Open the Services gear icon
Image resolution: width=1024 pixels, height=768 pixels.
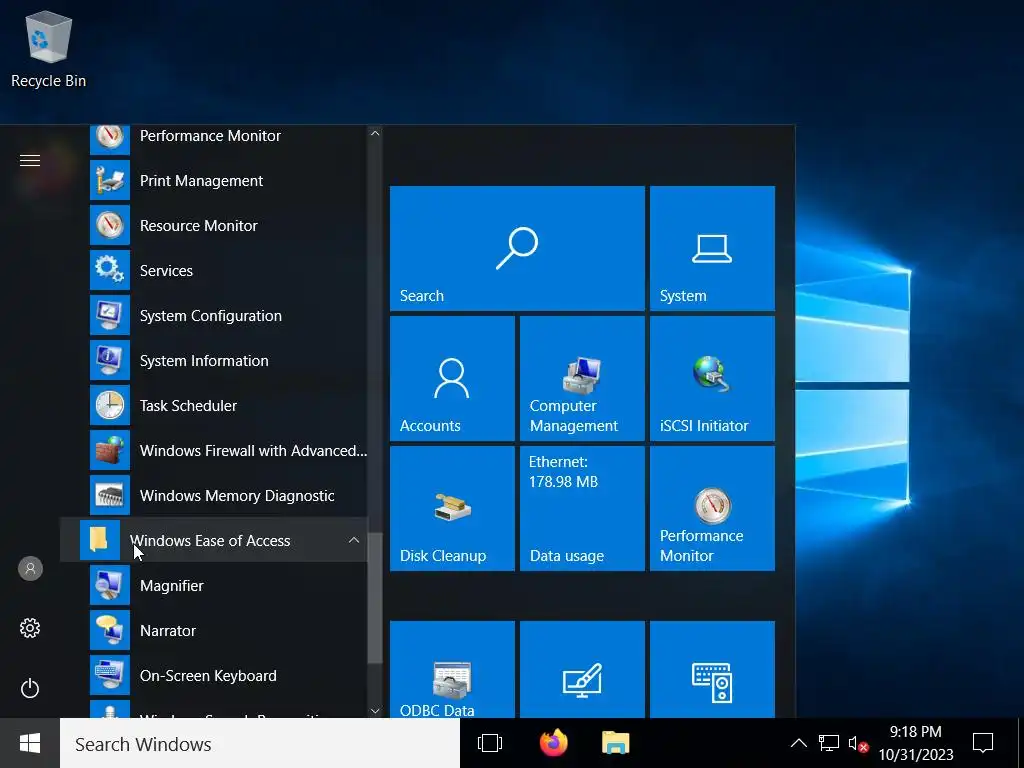point(110,270)
